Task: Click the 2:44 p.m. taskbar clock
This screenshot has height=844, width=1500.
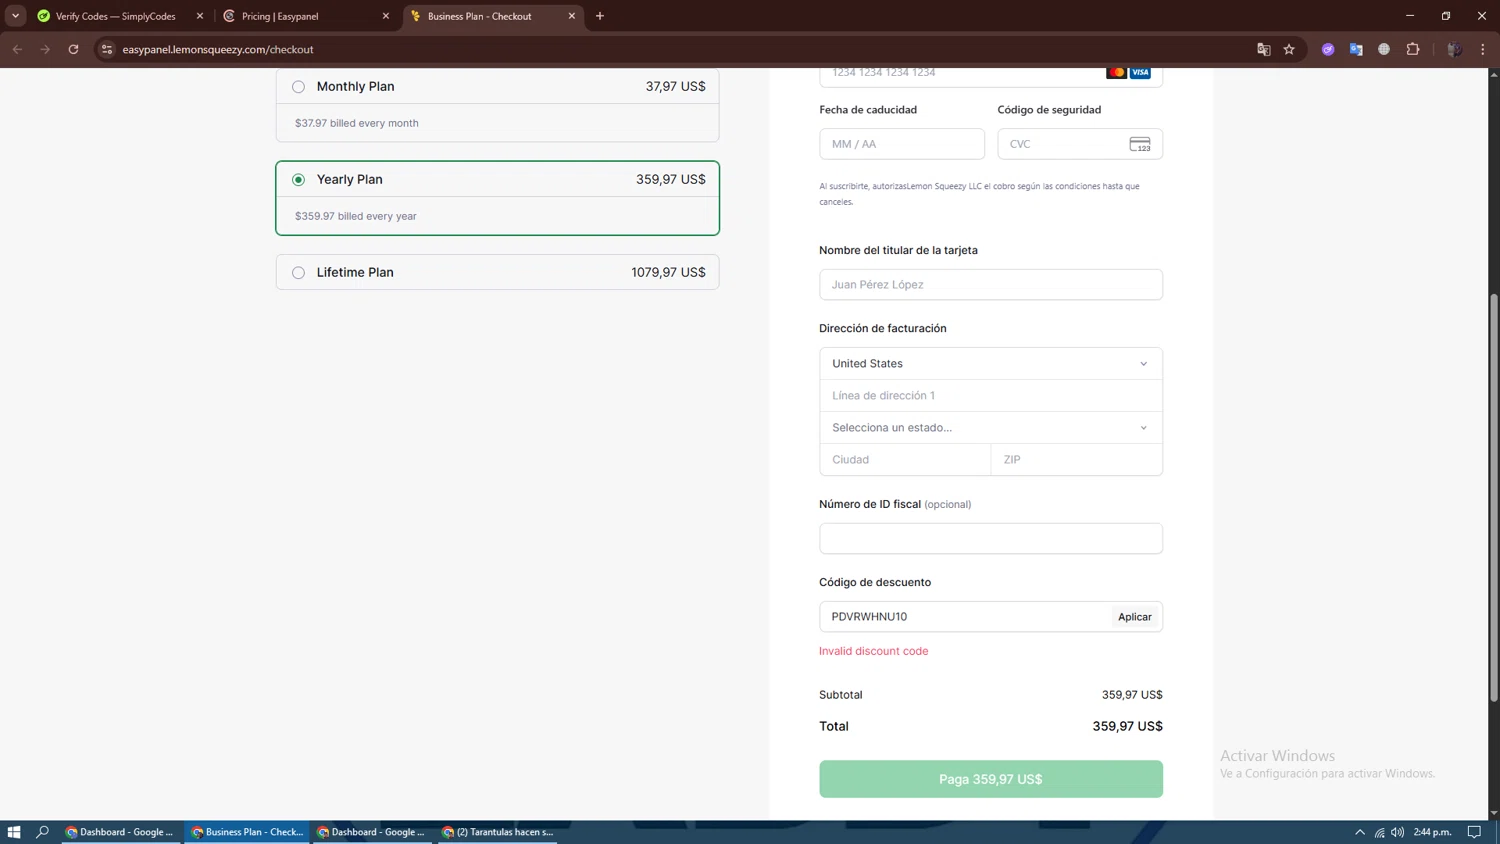Action: coord(1432,832)
